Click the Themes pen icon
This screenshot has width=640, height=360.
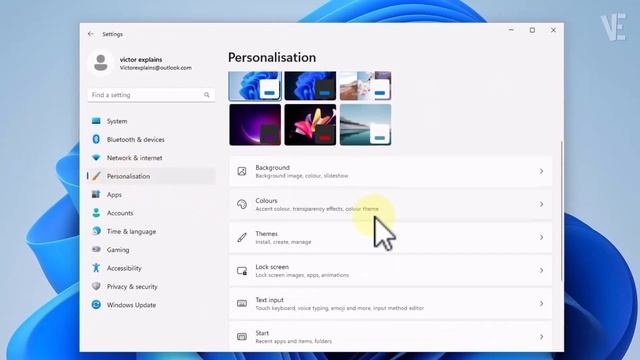(242, 237)
